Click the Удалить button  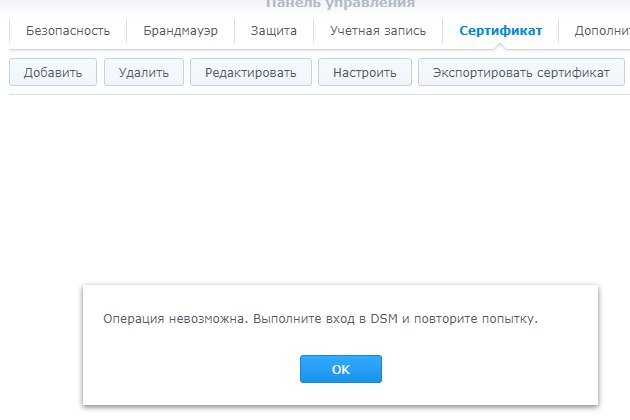pos(144,72)
